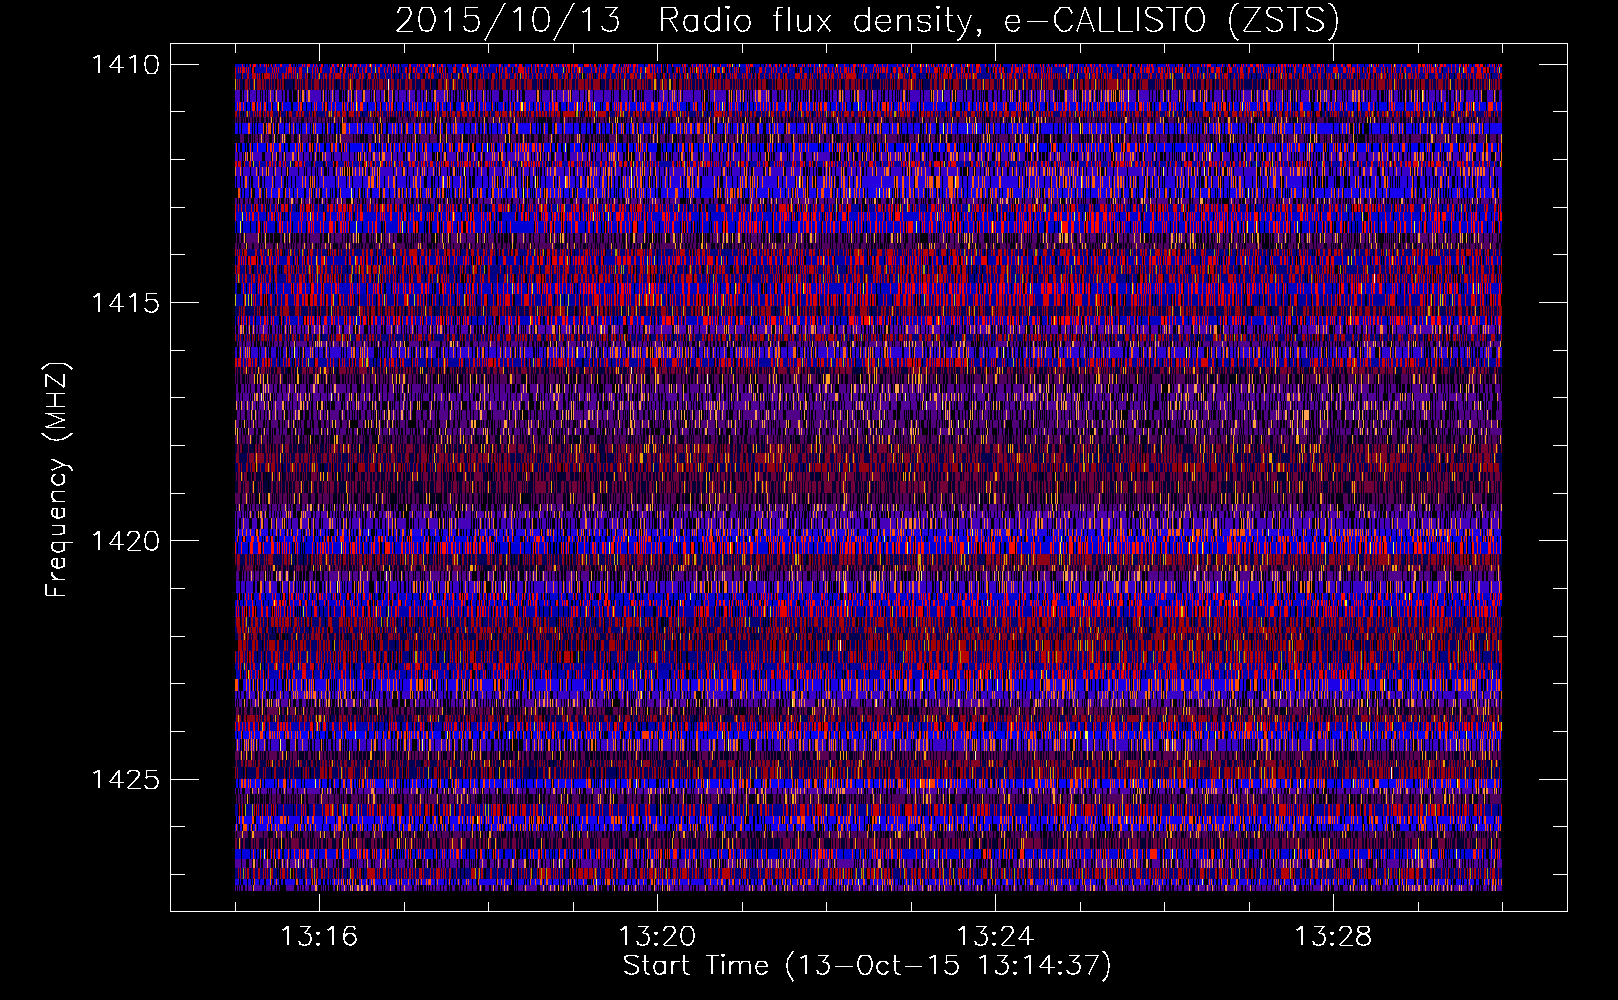The height and width of the screenshot is (1000, 1618).
Task: Click the 13:28 time axis label
Action: (1333, 937)
